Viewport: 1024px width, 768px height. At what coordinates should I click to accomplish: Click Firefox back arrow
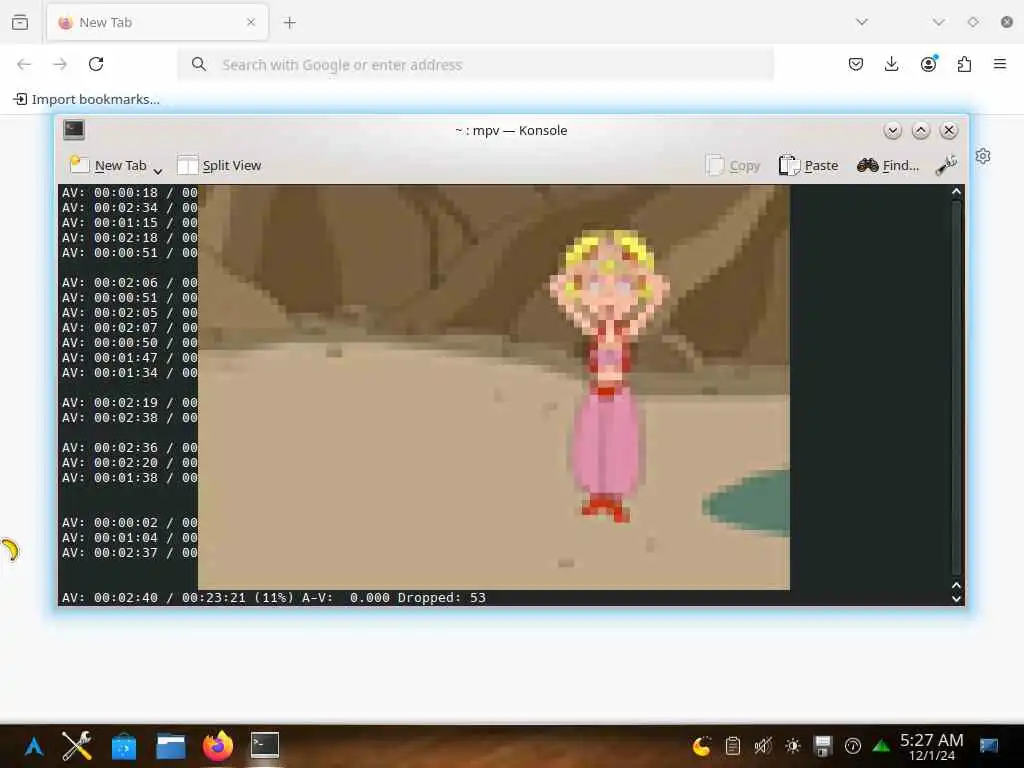pos(24,64)
